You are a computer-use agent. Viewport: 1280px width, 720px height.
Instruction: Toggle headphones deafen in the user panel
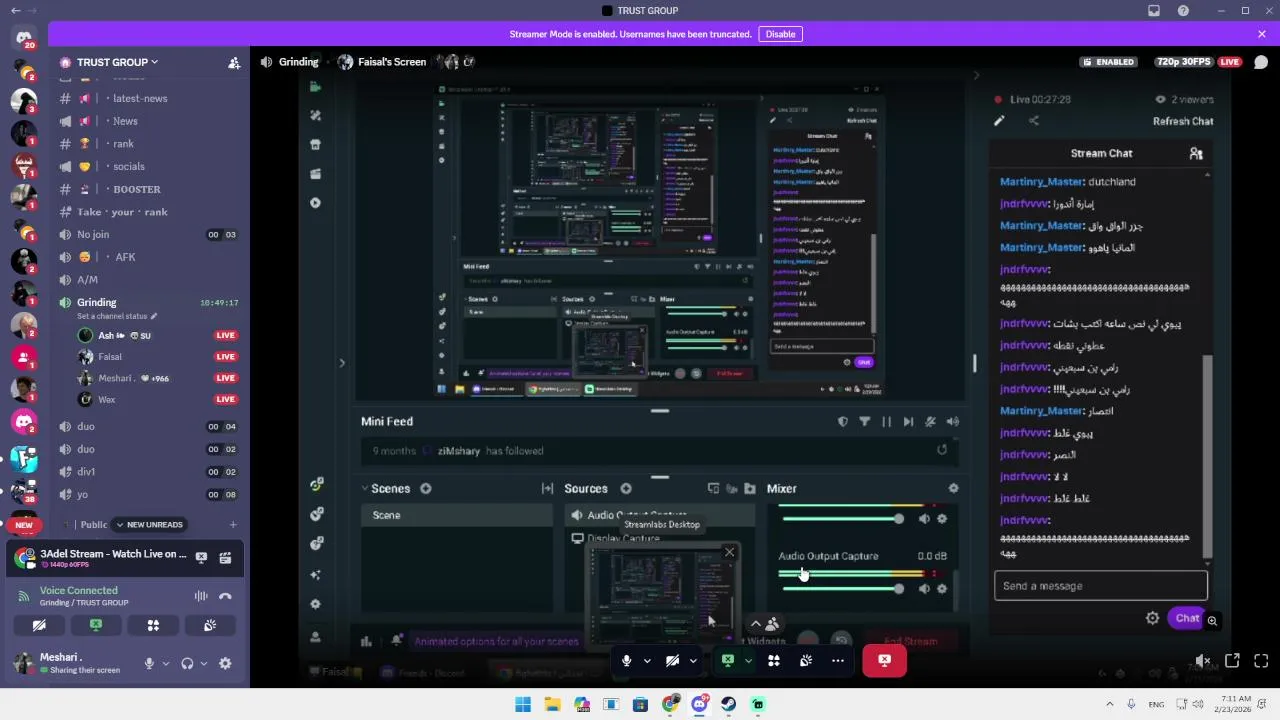(x=187, y=663)
